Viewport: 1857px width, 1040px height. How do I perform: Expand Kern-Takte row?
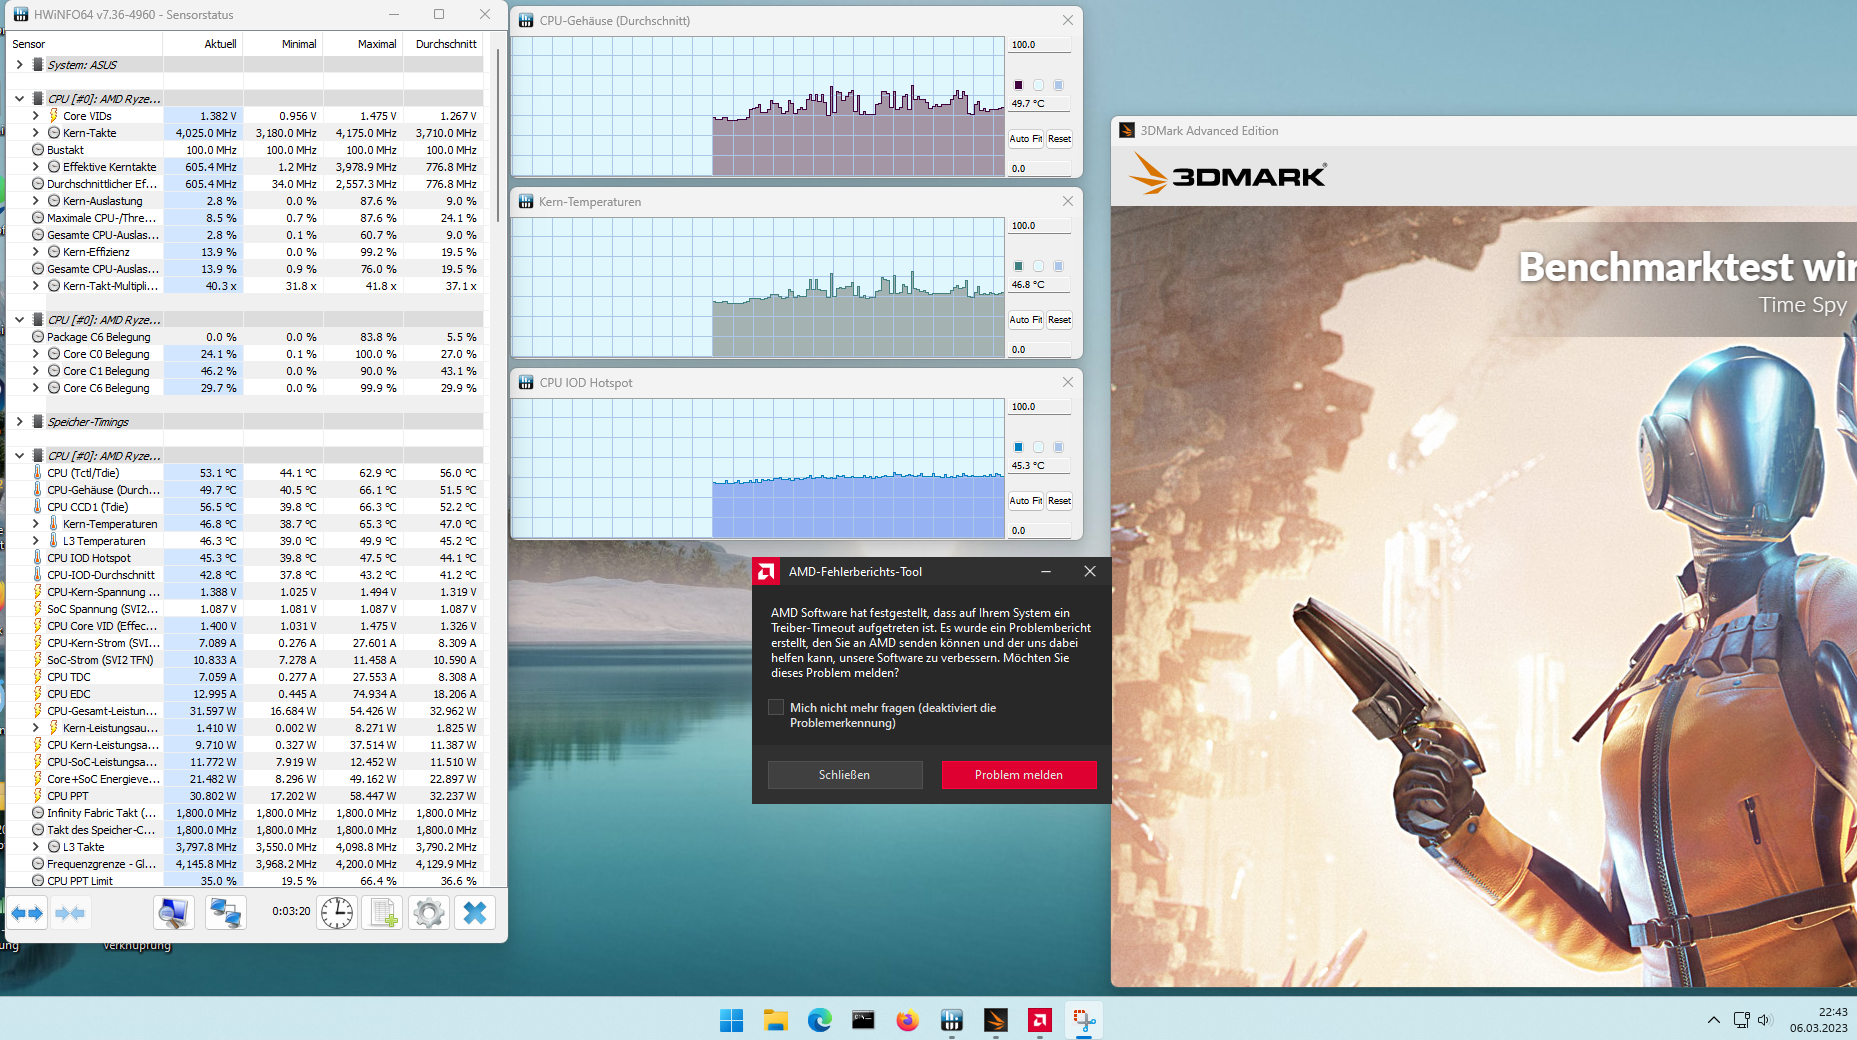[36, 133]
